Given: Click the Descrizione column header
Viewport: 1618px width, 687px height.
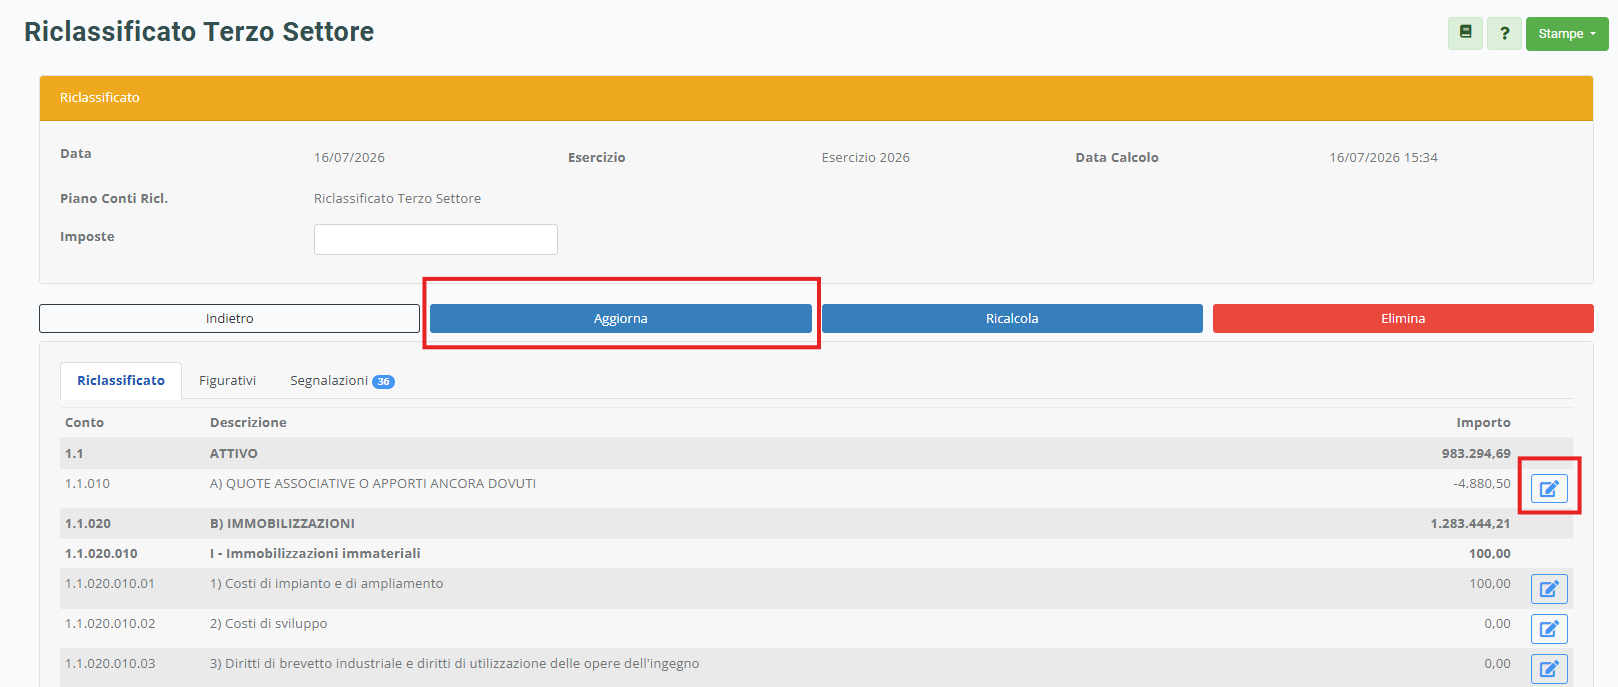Looking at the screenshot, I should (x=248, y=423).
